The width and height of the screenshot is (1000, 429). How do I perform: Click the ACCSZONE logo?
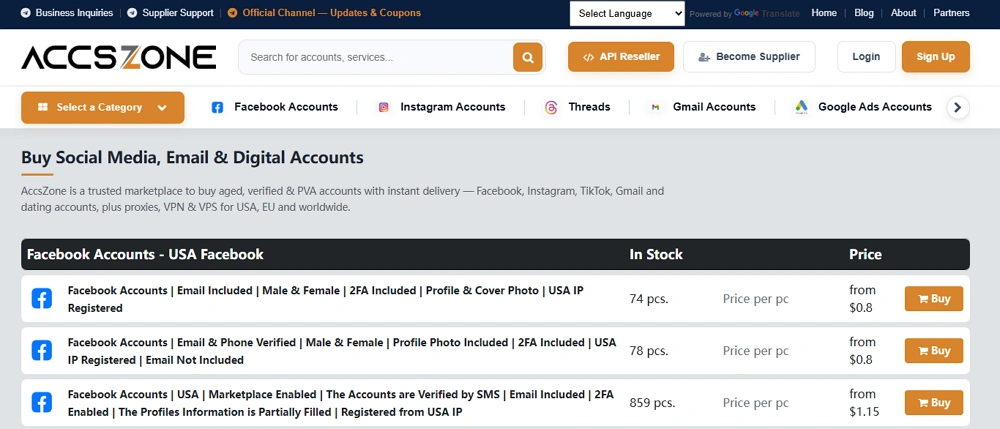(x=119, y=57)
